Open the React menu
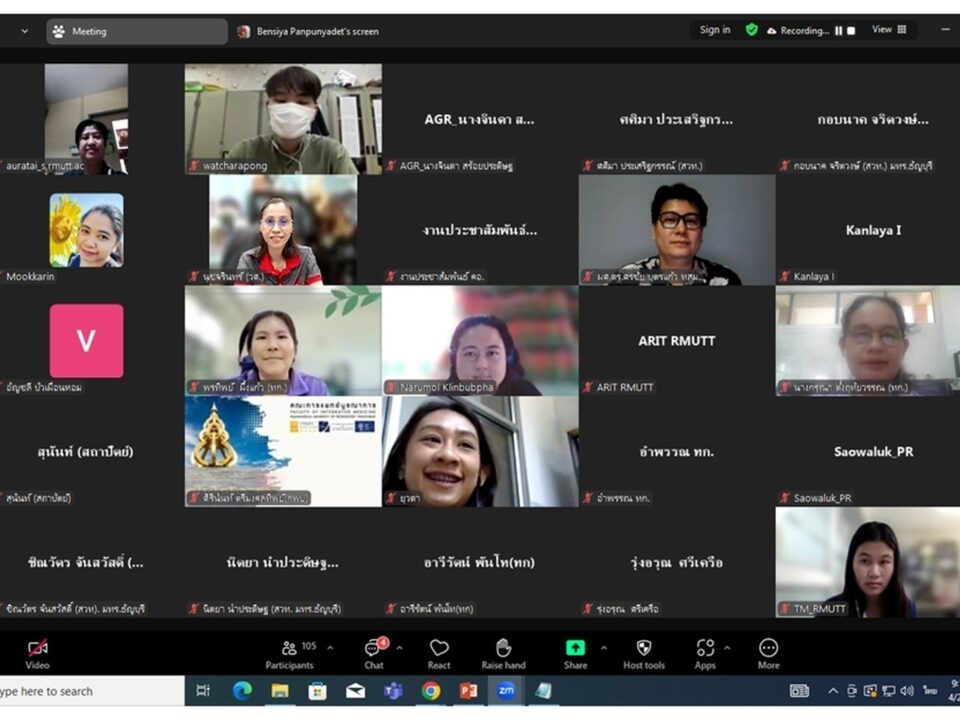This screenshot has height=720, width=960. (439, 654)
